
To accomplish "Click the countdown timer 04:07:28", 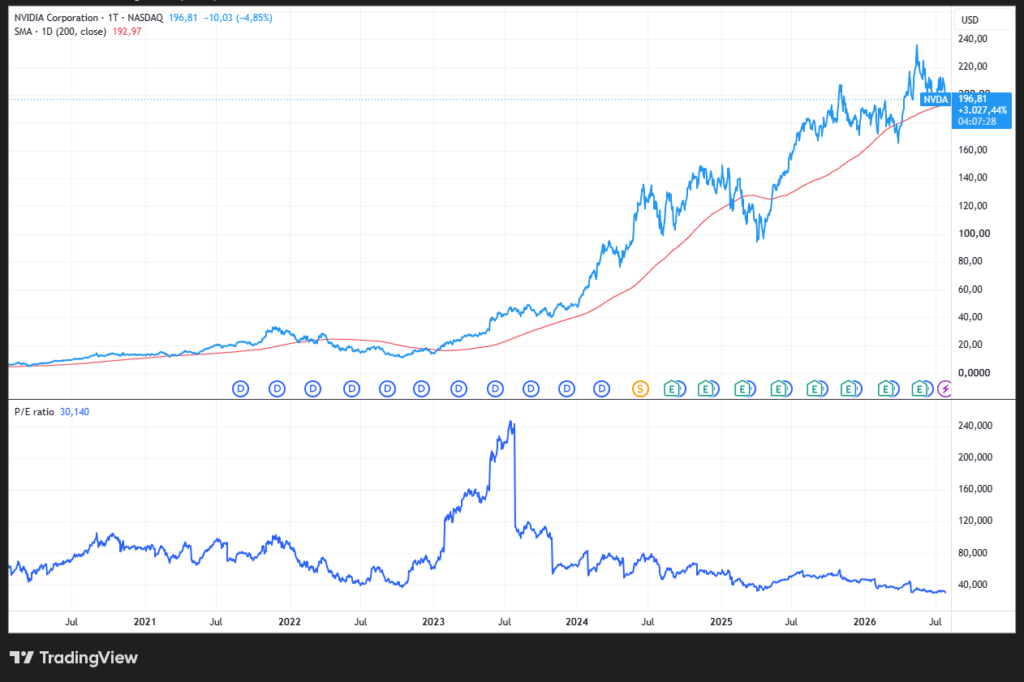I will [977, 122].
